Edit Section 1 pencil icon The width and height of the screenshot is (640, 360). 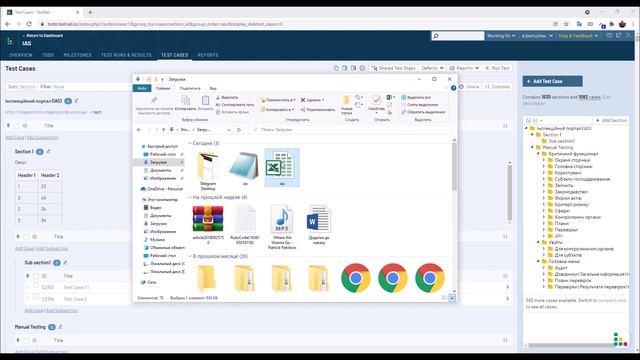click(48, 151)
